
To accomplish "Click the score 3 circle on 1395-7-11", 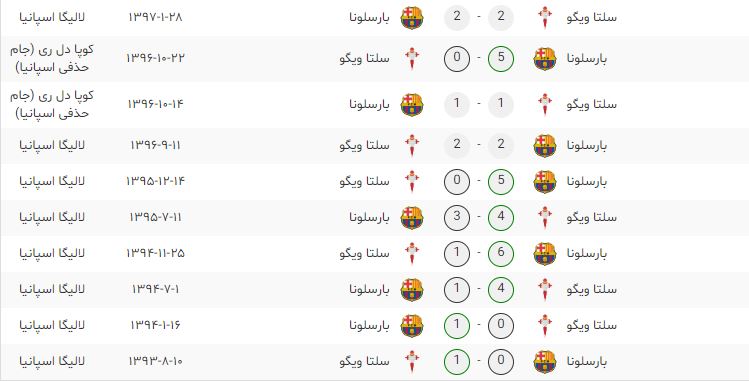I will click(457, 218).
